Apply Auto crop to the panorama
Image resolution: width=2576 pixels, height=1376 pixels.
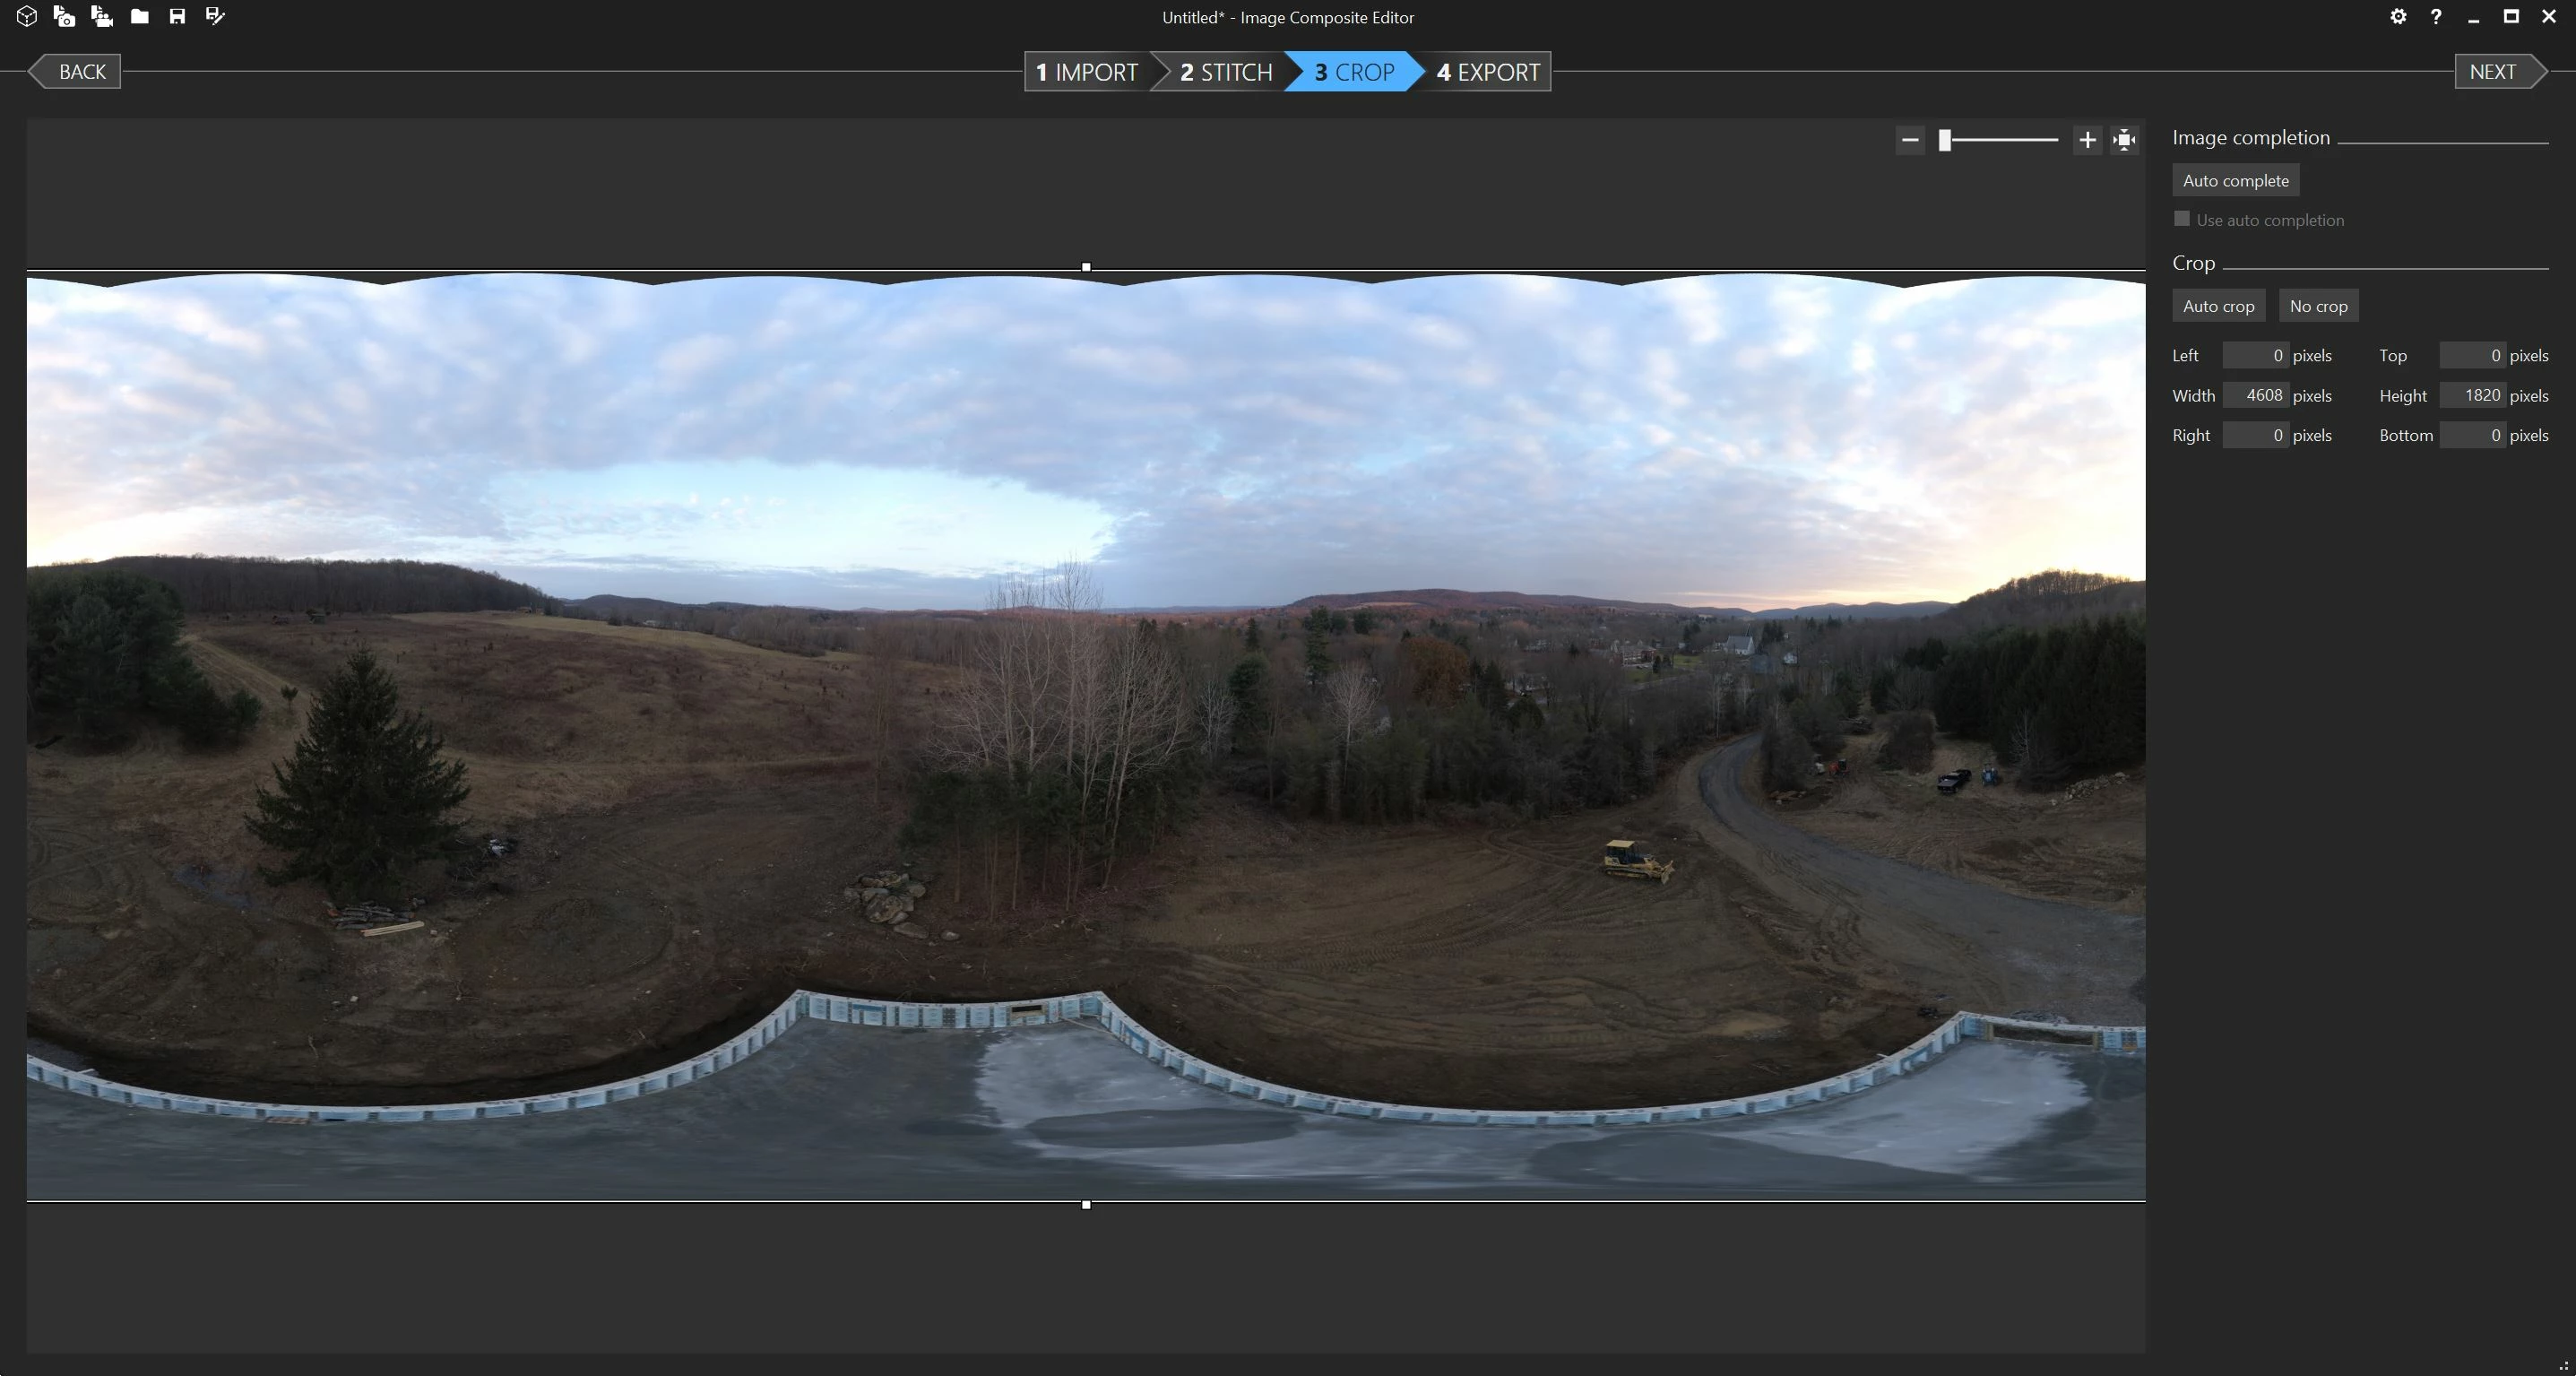point(2218,306)
